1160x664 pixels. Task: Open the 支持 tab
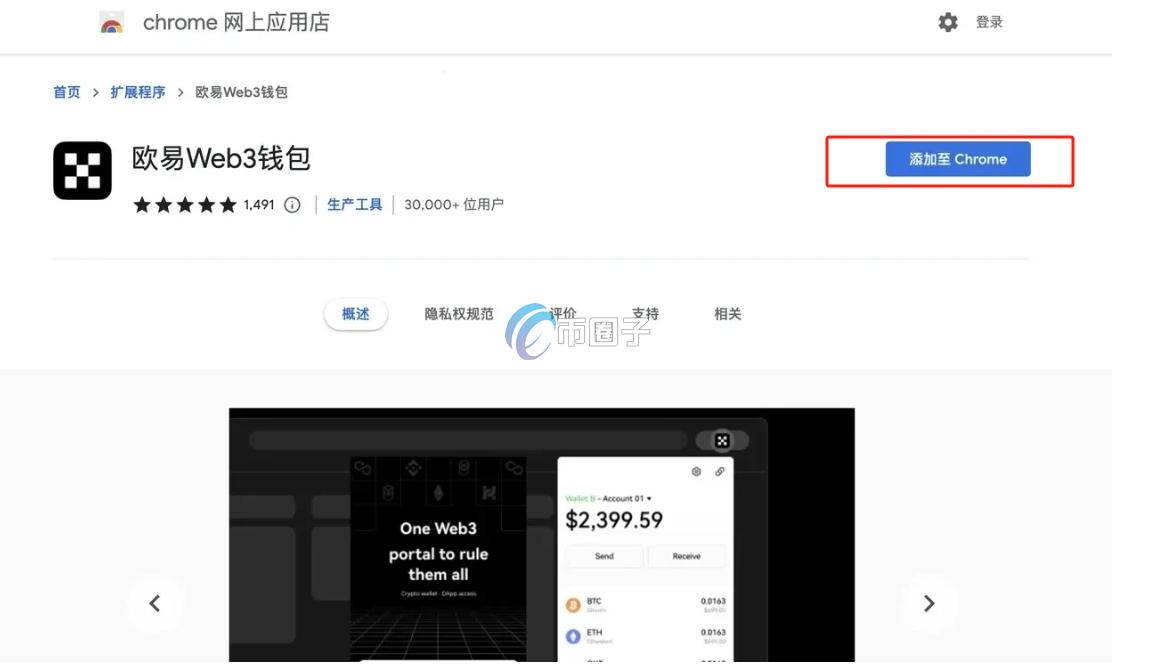[x=645, y=313]
